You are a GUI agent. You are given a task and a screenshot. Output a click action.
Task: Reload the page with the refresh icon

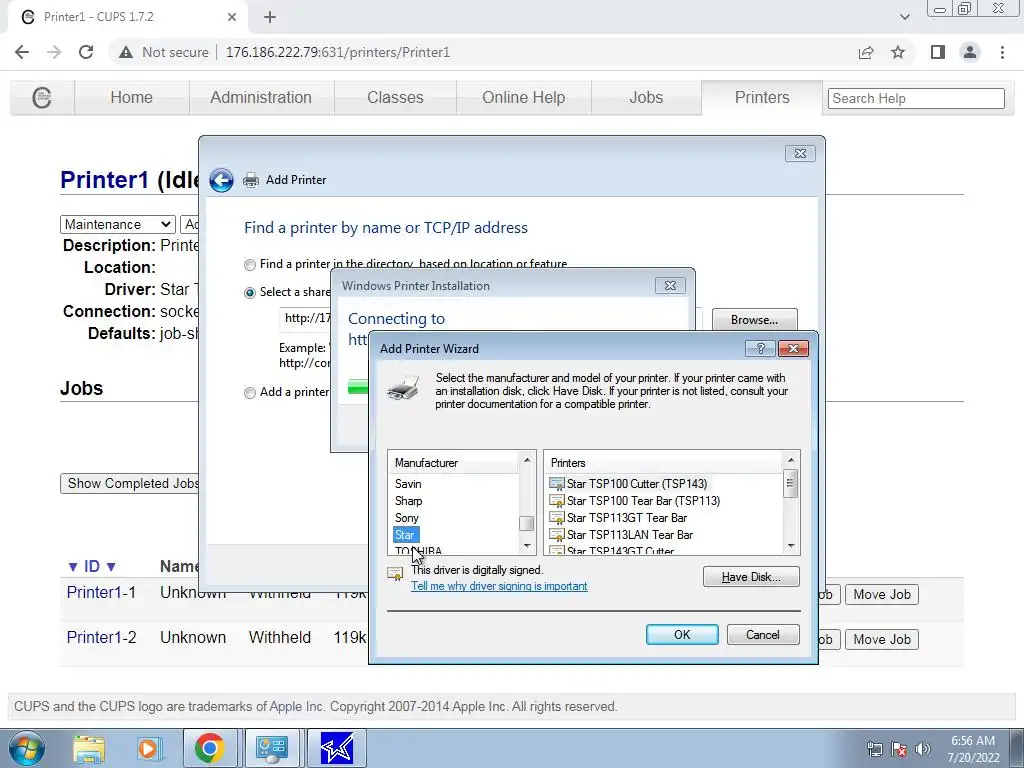pos(86,52)
